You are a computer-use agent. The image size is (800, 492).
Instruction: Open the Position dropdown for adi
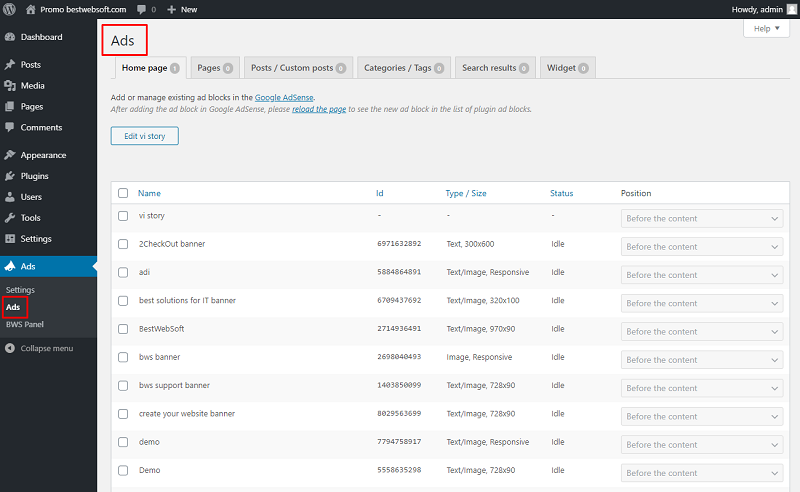pos(702,275)
